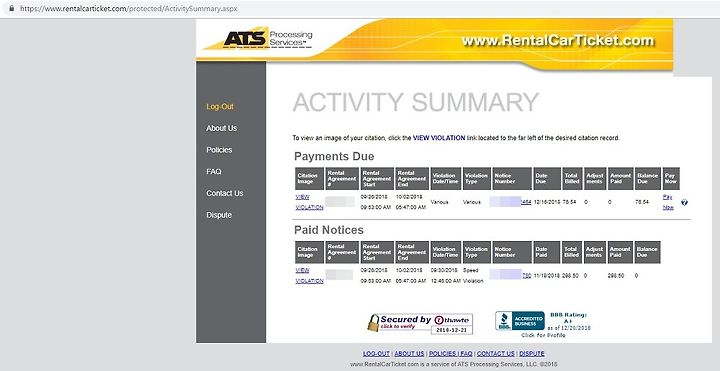The width and height of the screenshot is (720, 371).
Task: Click the Paid Notices heading
Action: [x=329, y=230]
